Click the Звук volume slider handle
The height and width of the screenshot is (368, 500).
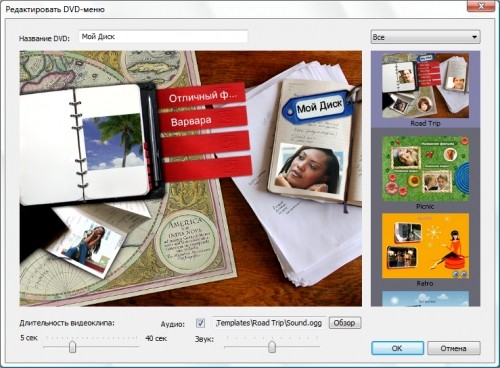pyautogui.click(x=272, y=347)
